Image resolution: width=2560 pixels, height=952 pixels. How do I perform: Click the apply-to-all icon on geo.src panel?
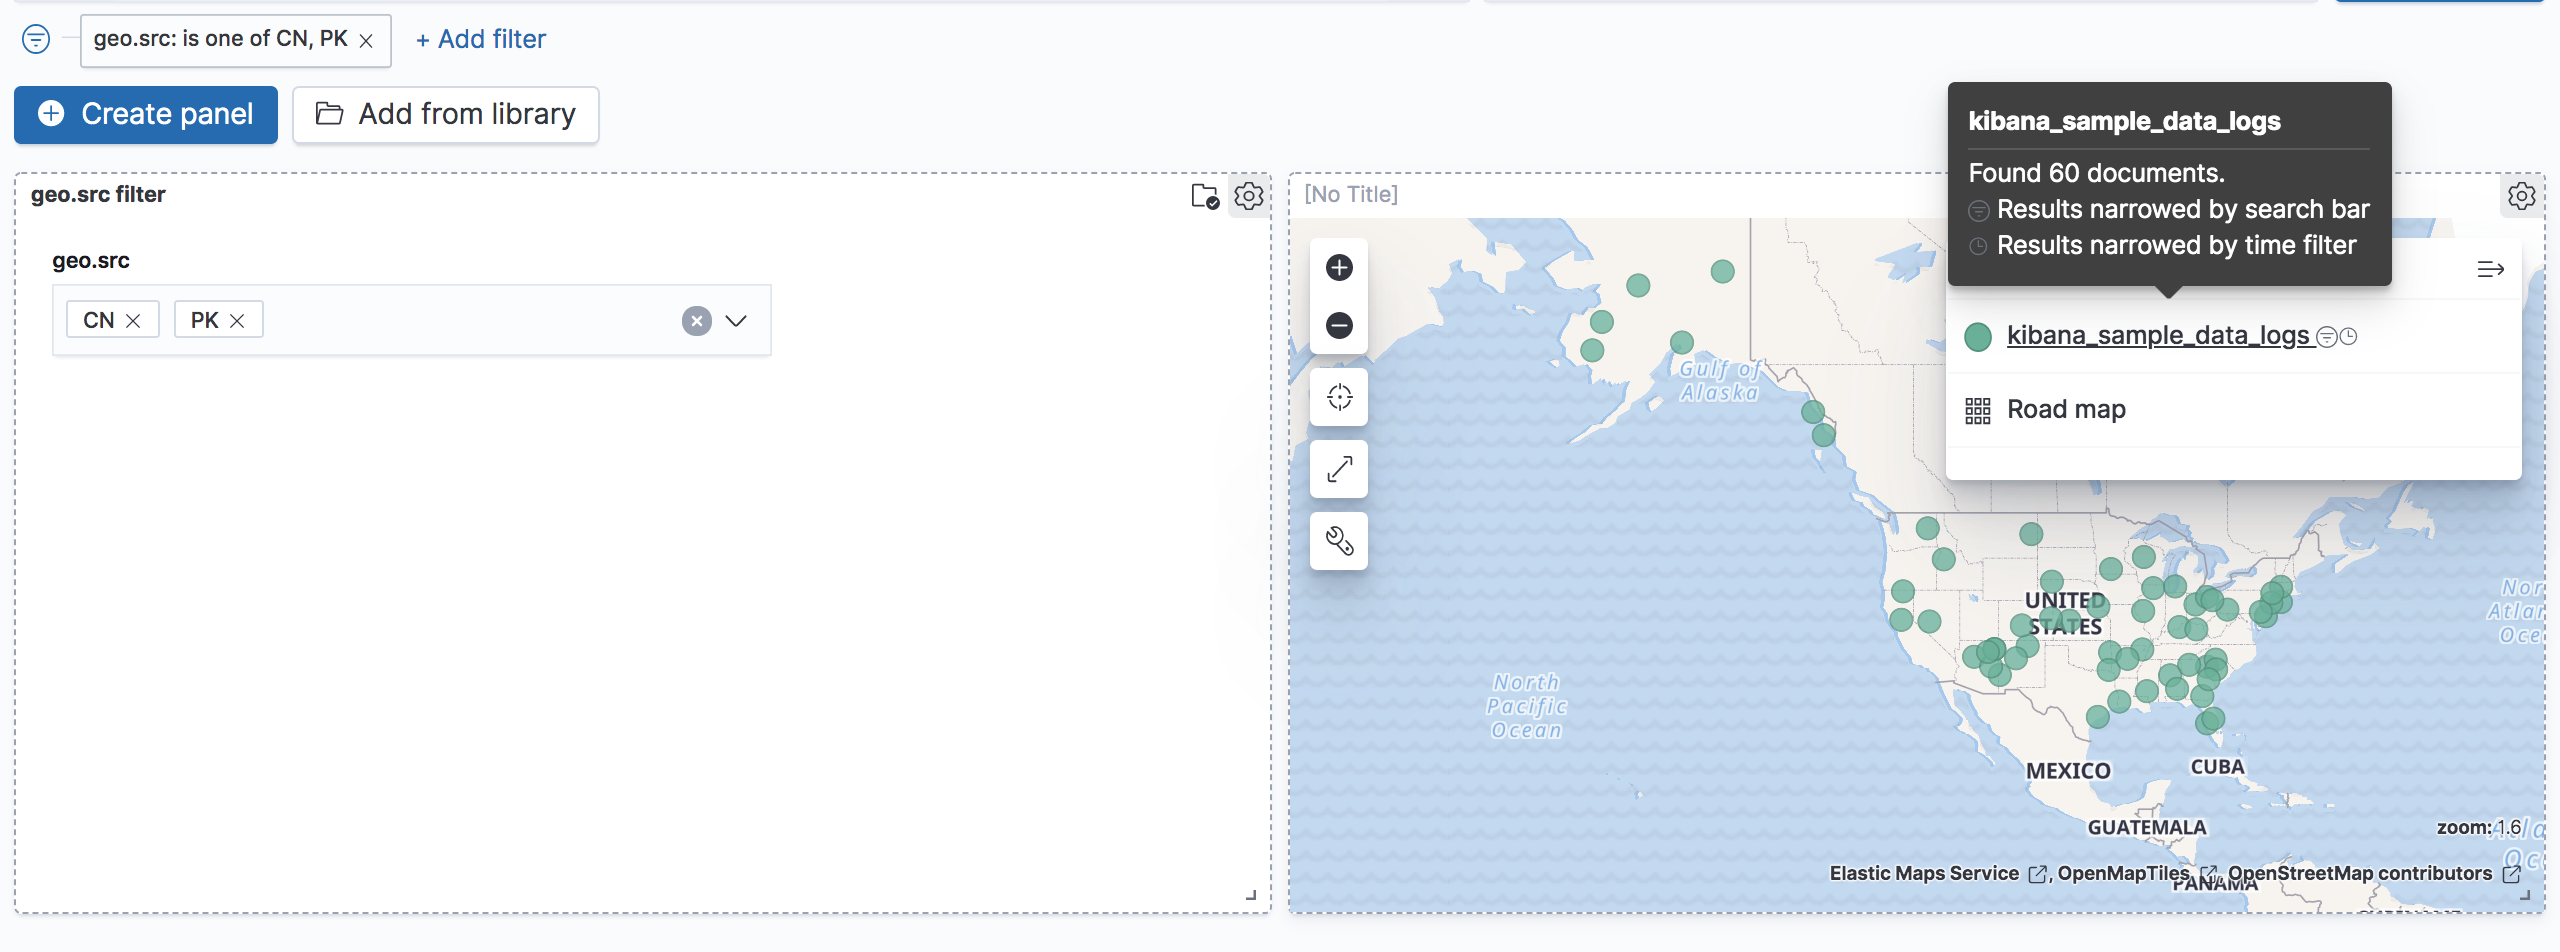pyautogui.click(x=1205, y=196)
